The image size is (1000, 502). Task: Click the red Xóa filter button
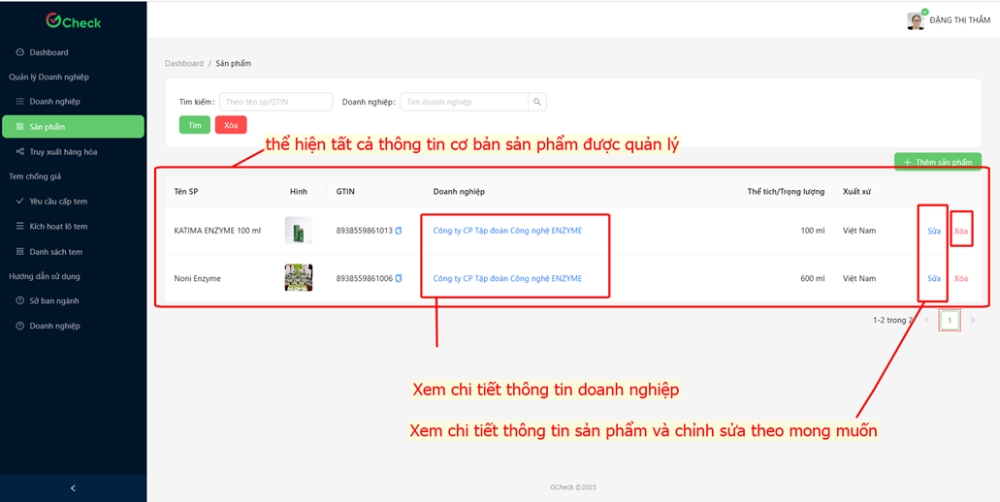pos(231,125)
